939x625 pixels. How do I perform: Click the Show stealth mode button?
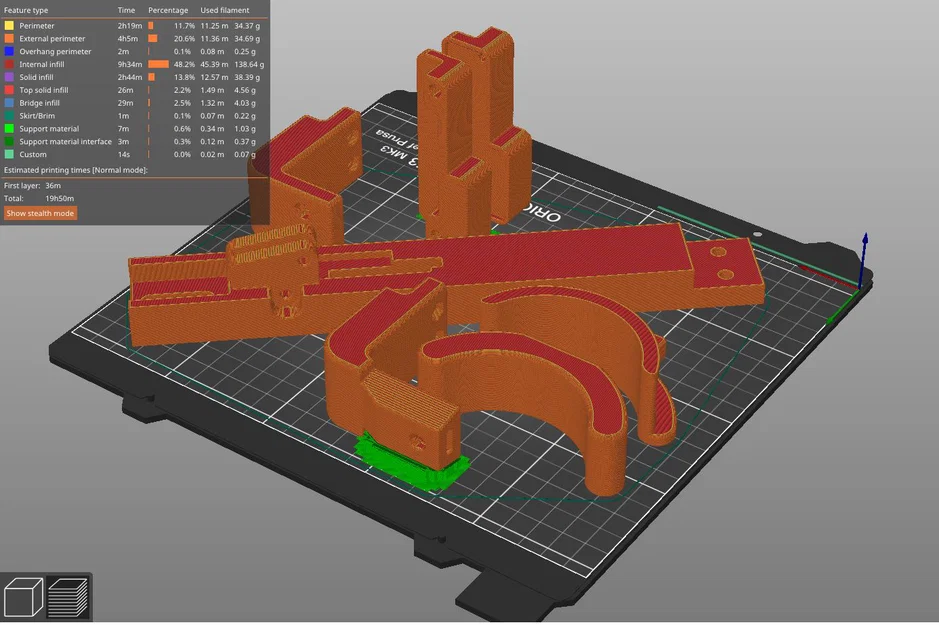click(x=39, y=213)
